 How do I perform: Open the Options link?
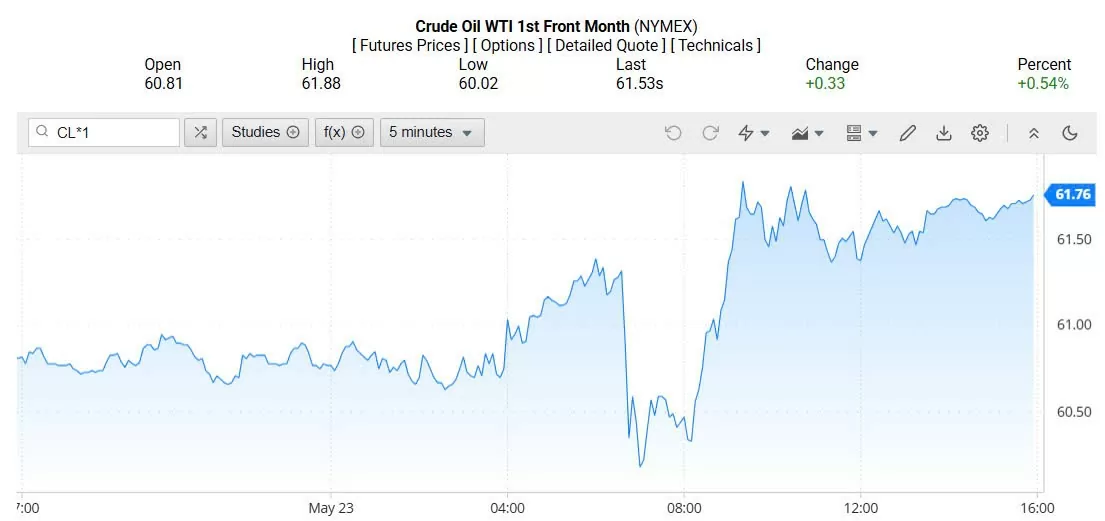click(x=507, y=46)
